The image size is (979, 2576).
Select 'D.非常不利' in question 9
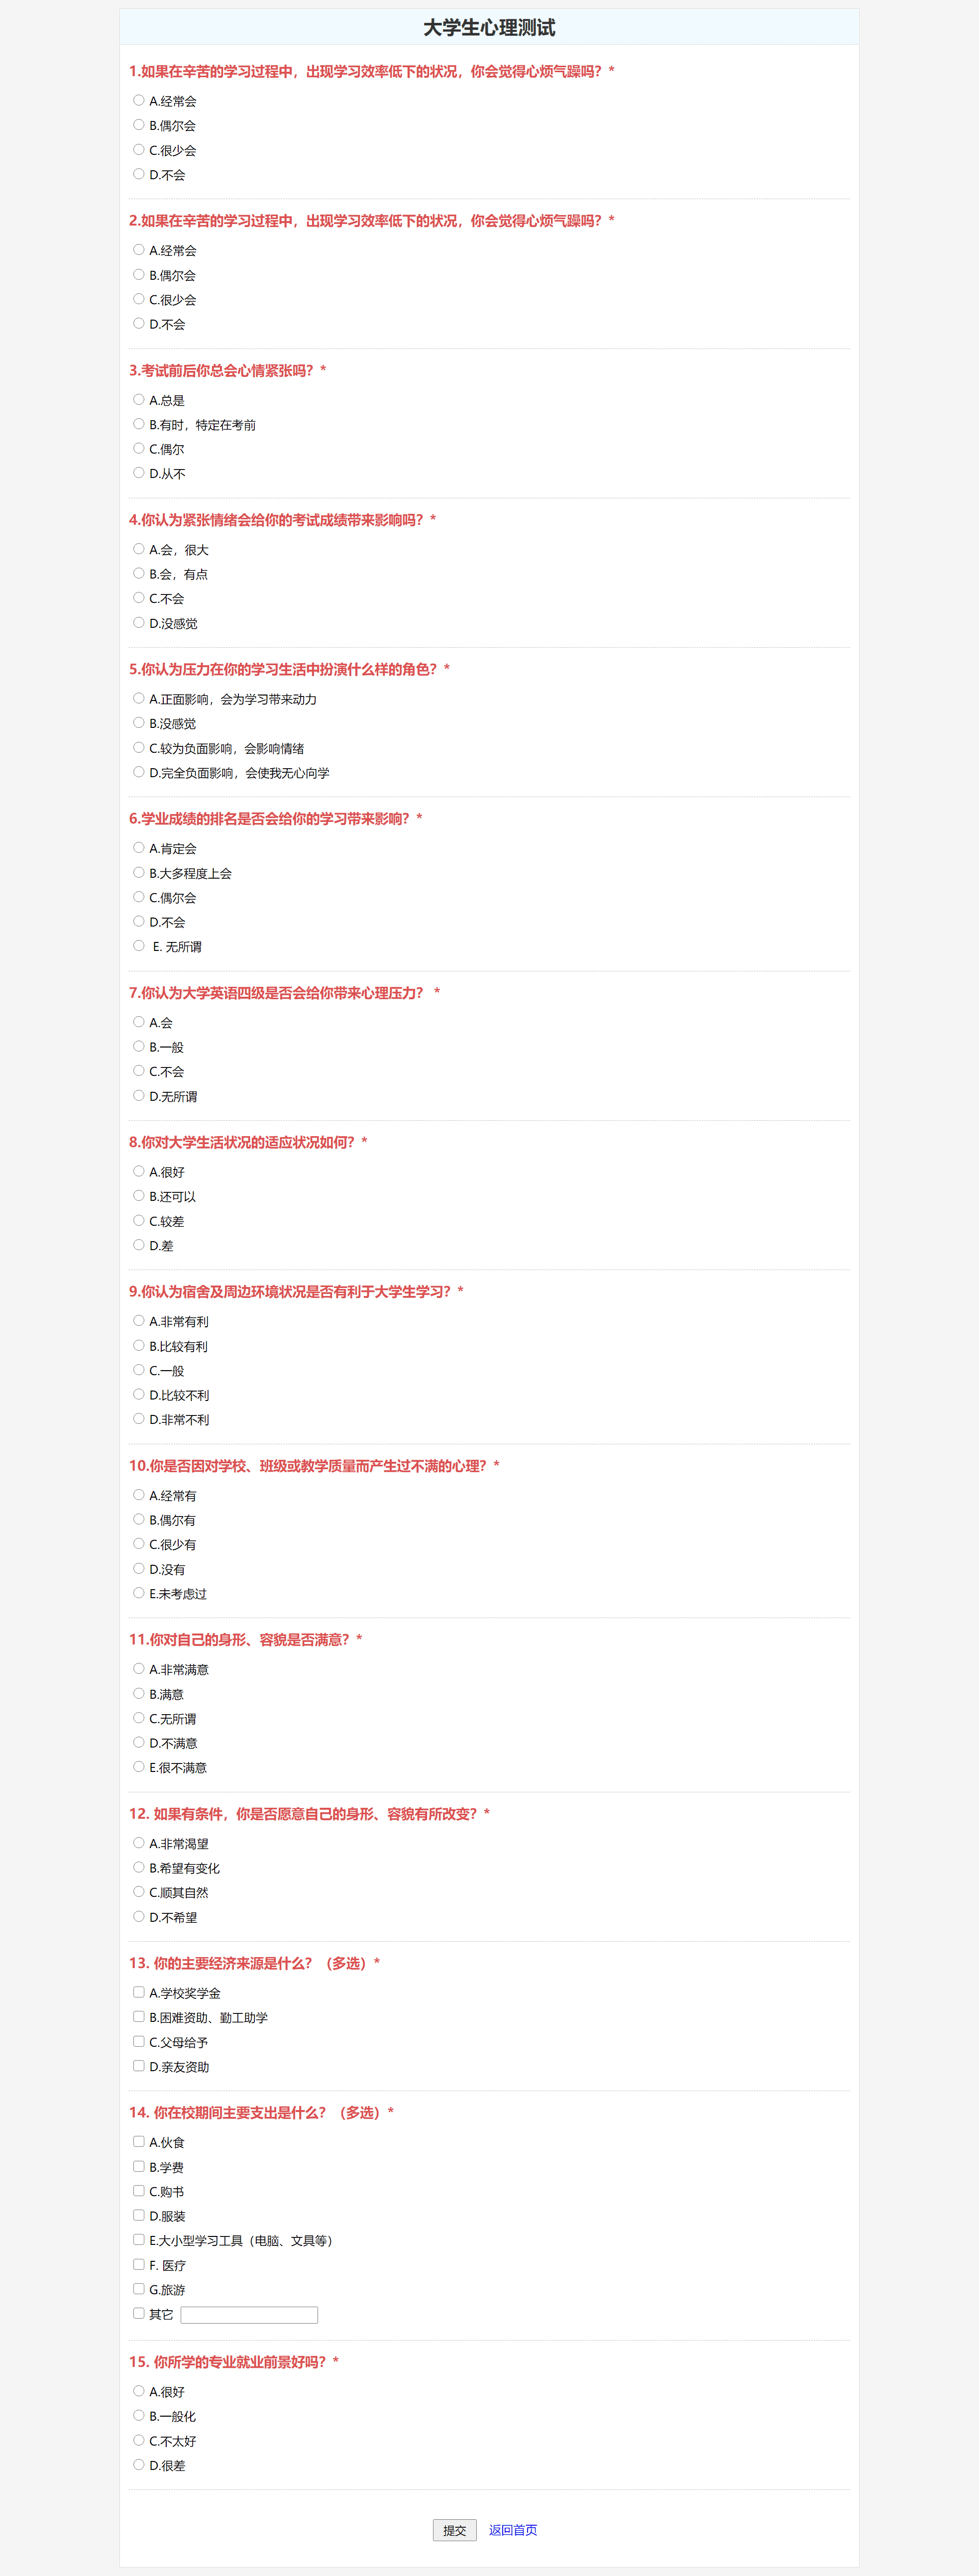139,1419
